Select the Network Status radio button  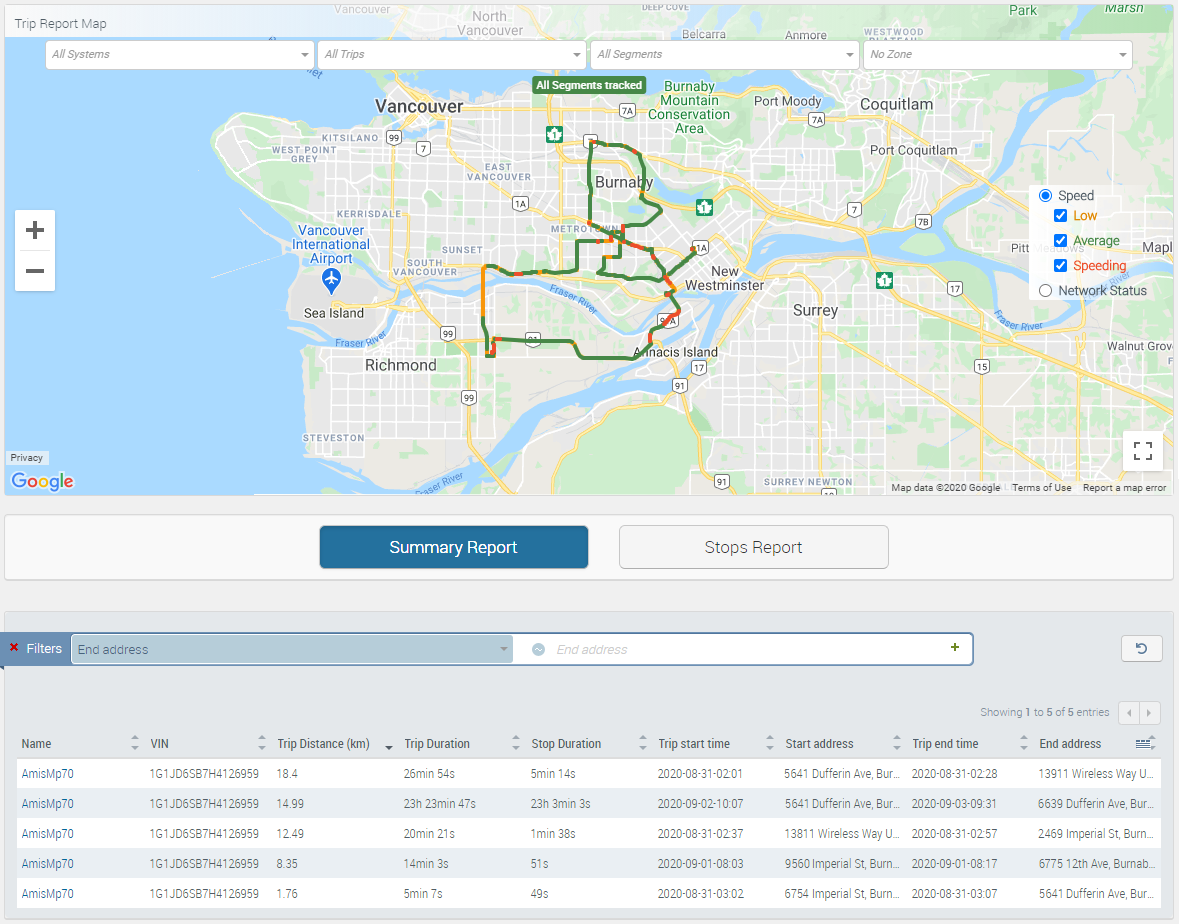1046,291
